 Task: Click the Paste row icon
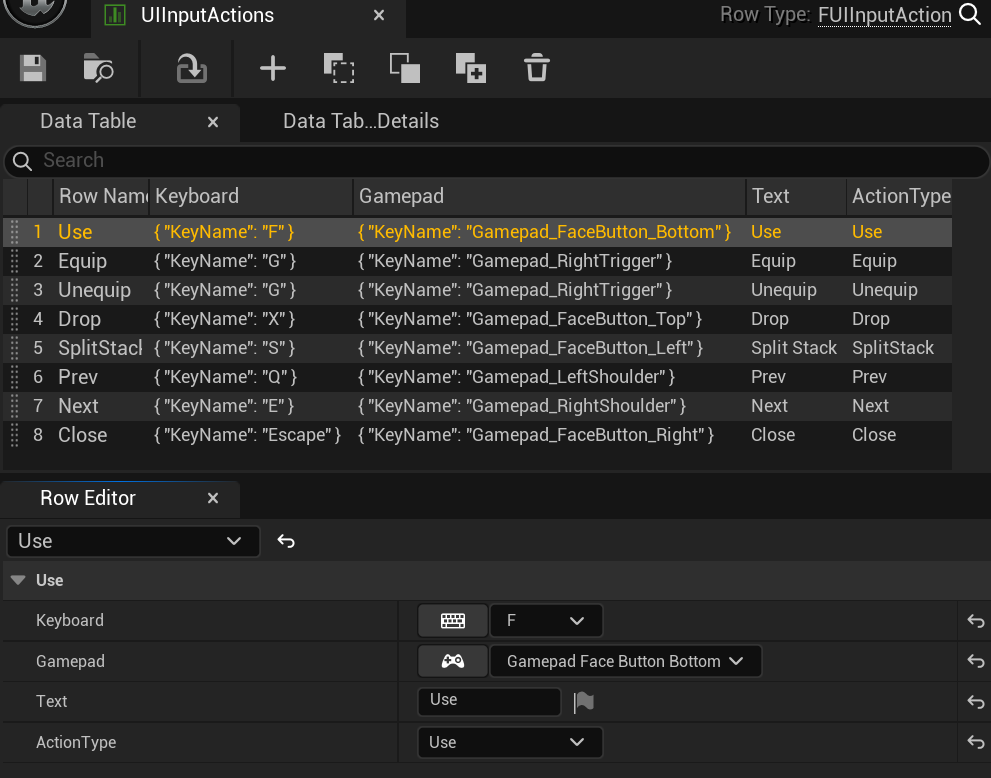[405, 68]
